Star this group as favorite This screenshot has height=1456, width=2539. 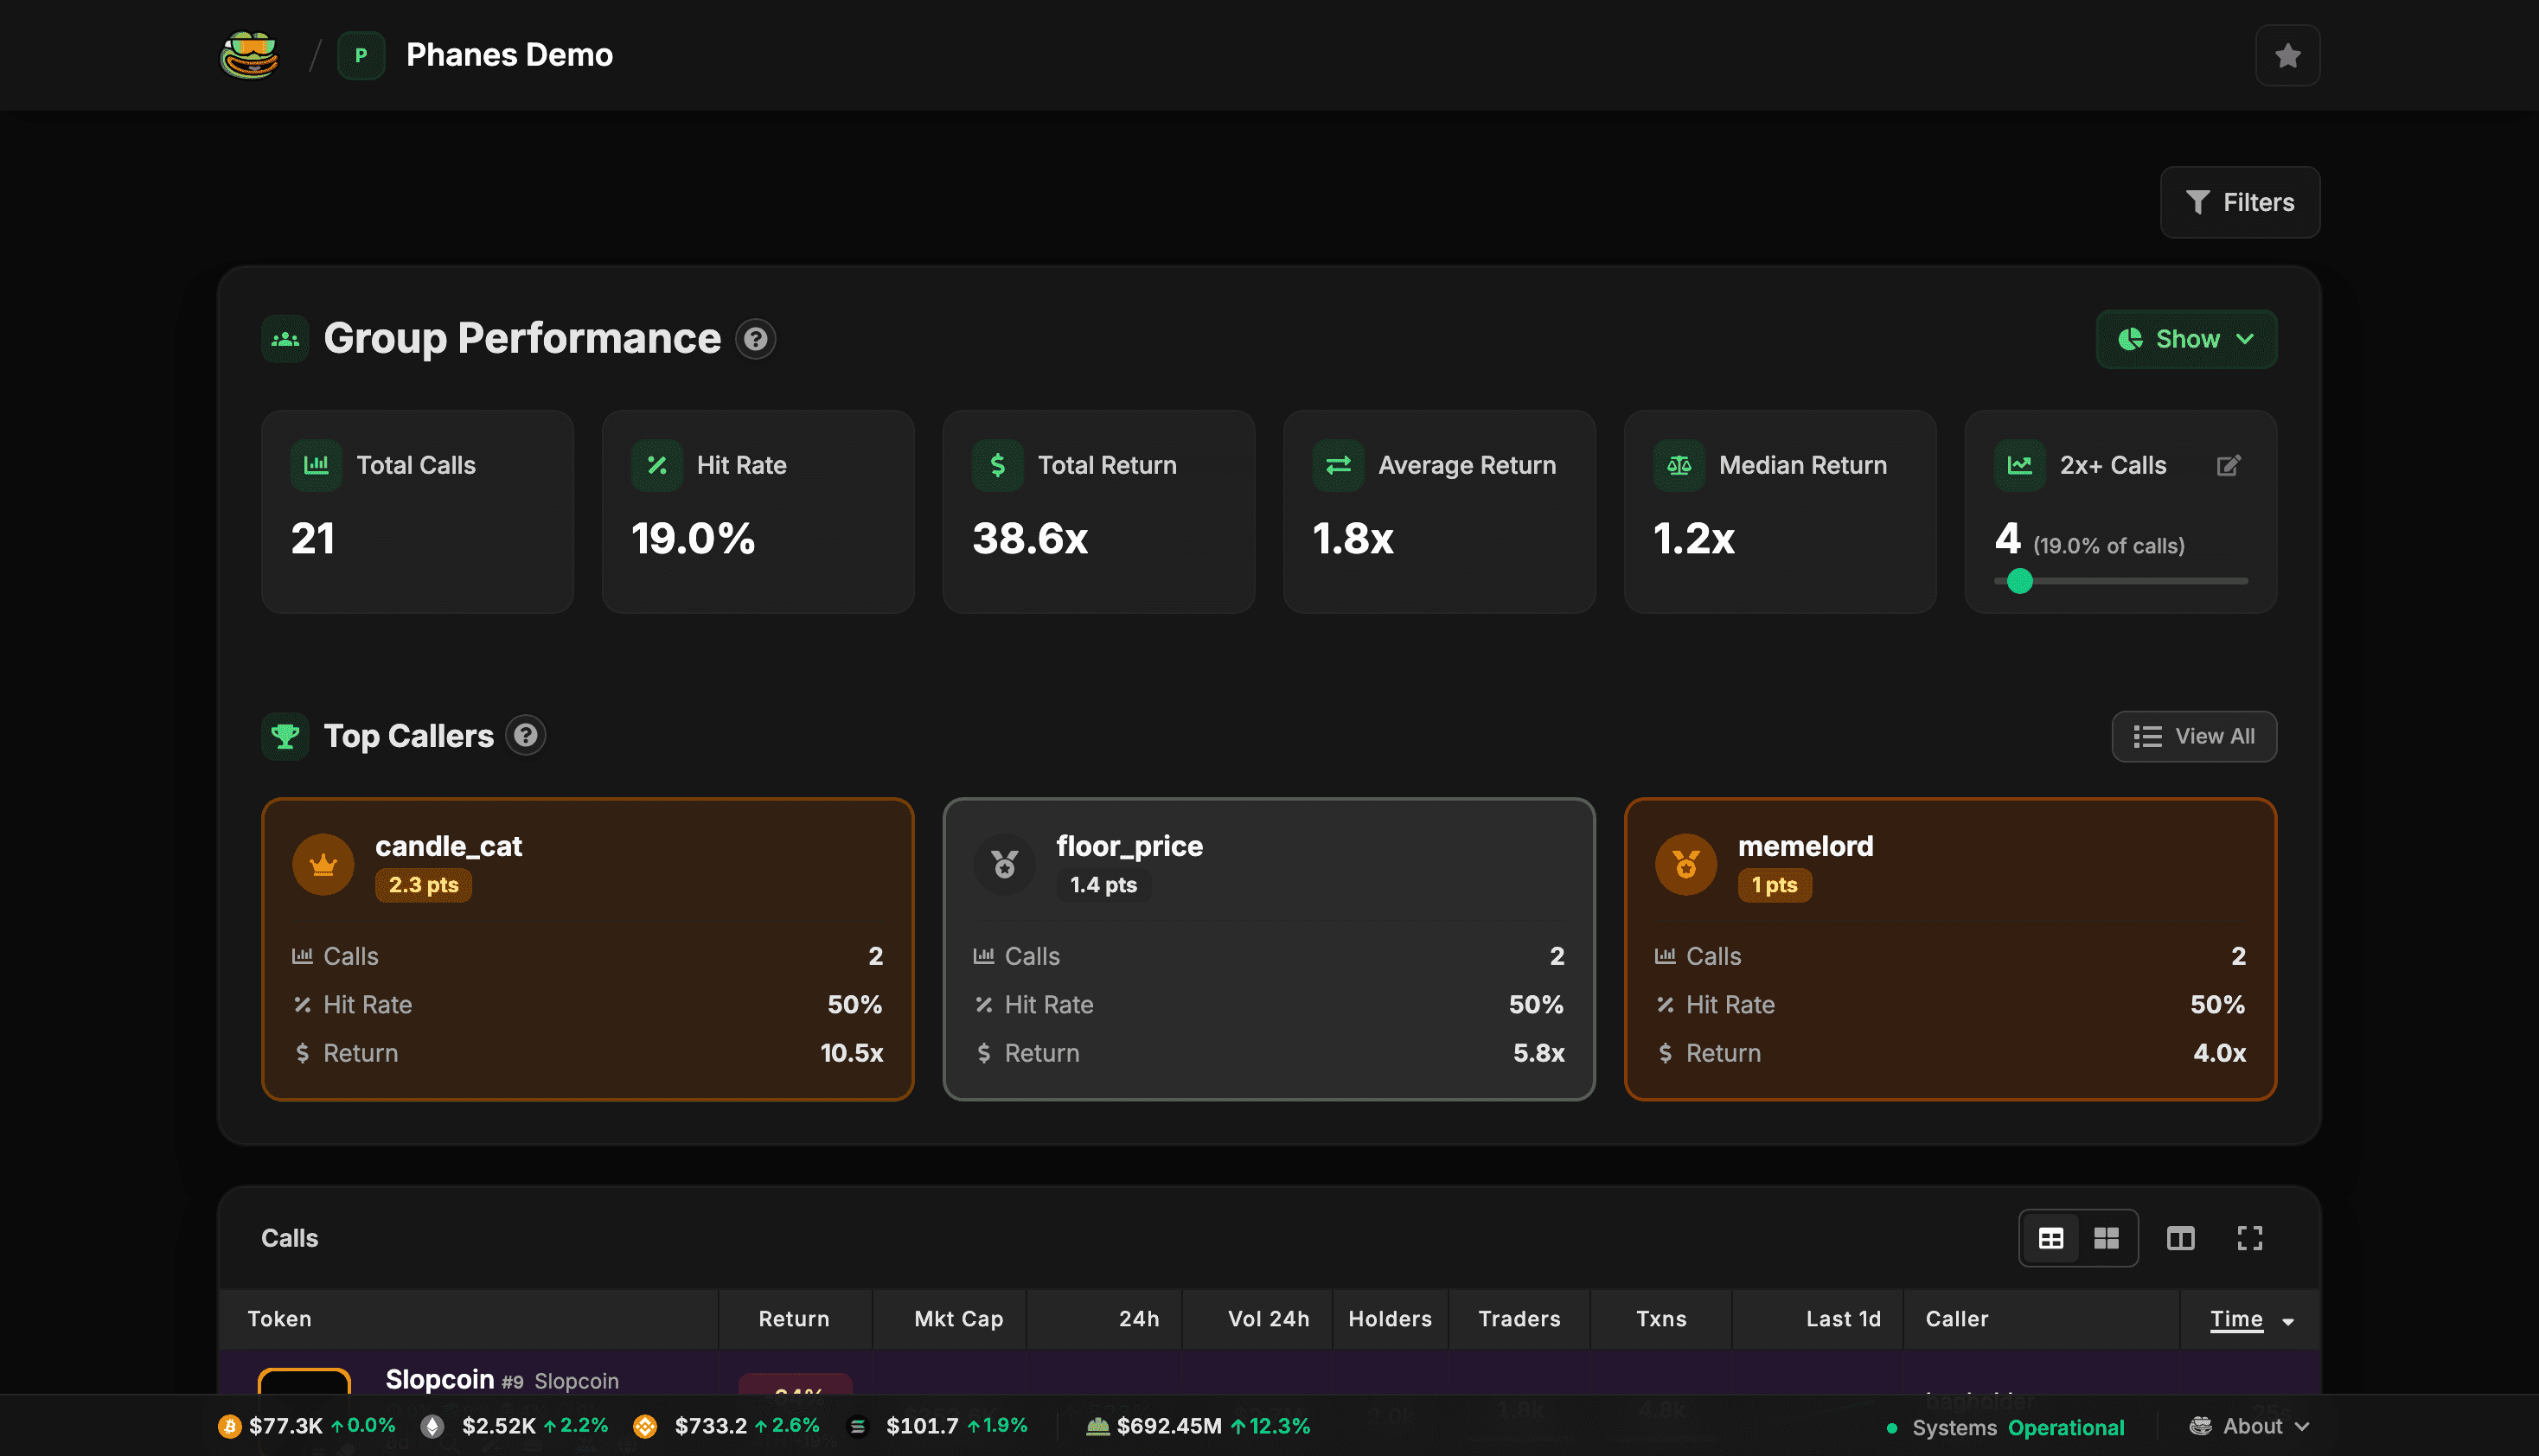pos(2287,55)
